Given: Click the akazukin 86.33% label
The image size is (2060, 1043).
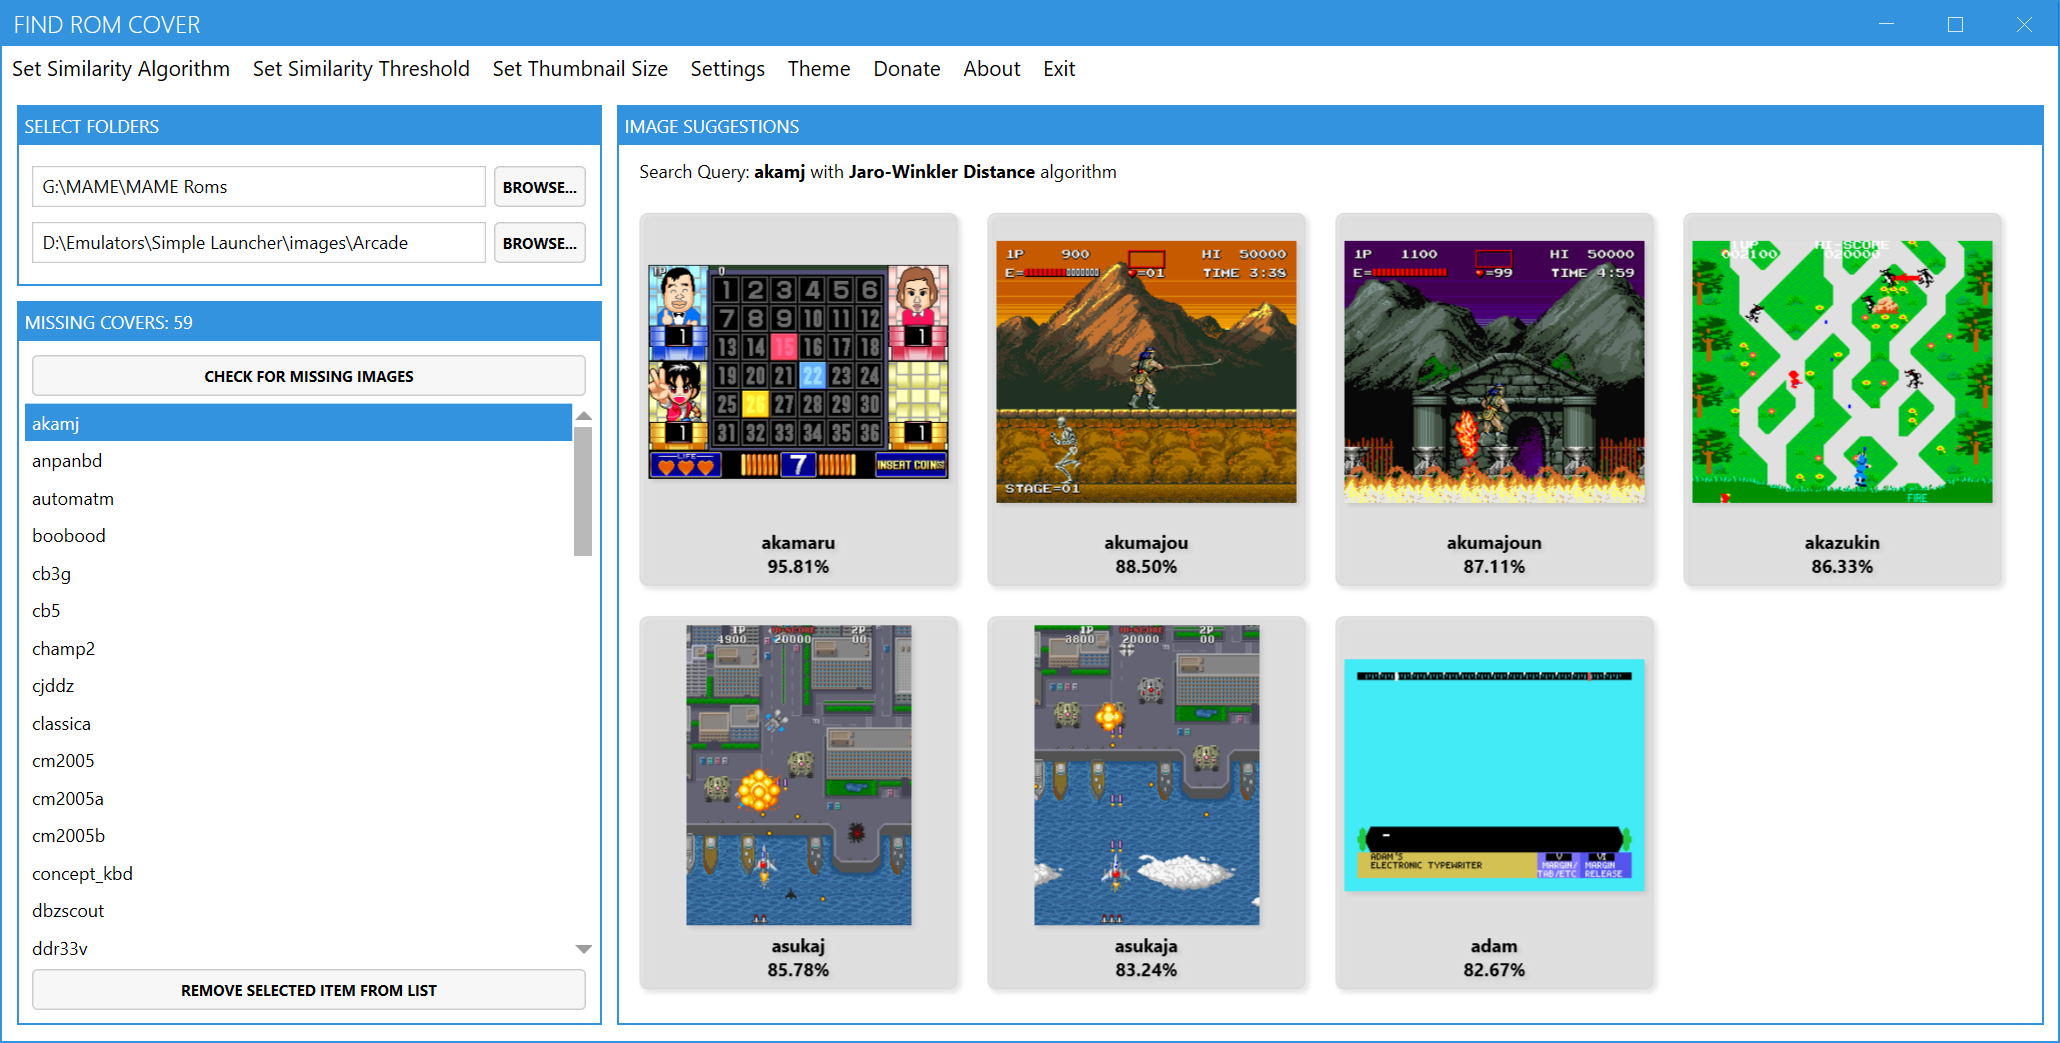Looking at the screenshot, I should coord(1842,555).
